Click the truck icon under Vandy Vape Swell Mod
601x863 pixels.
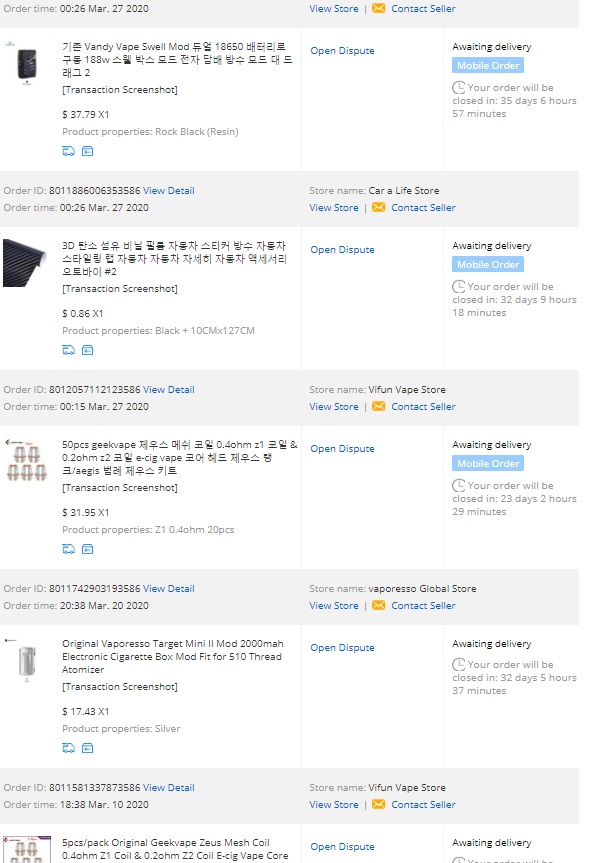[68, 151]
